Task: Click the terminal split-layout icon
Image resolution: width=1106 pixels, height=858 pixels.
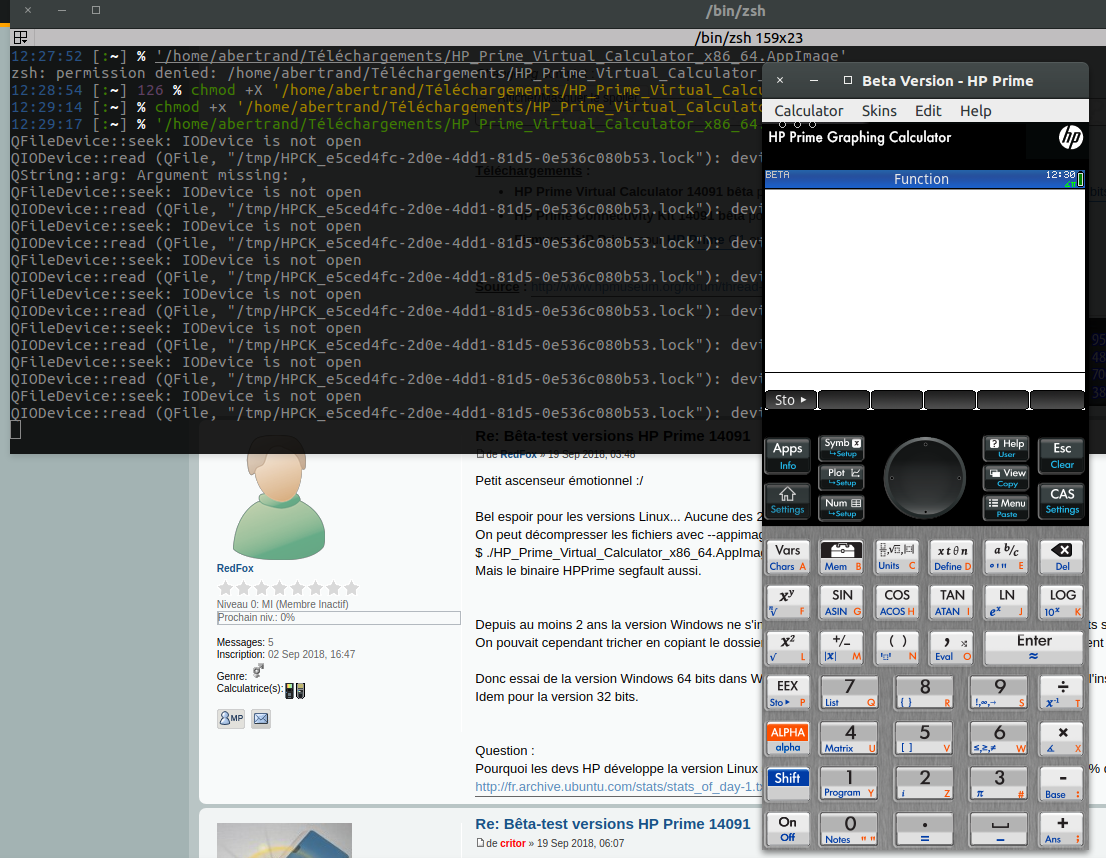Action: 20,37
